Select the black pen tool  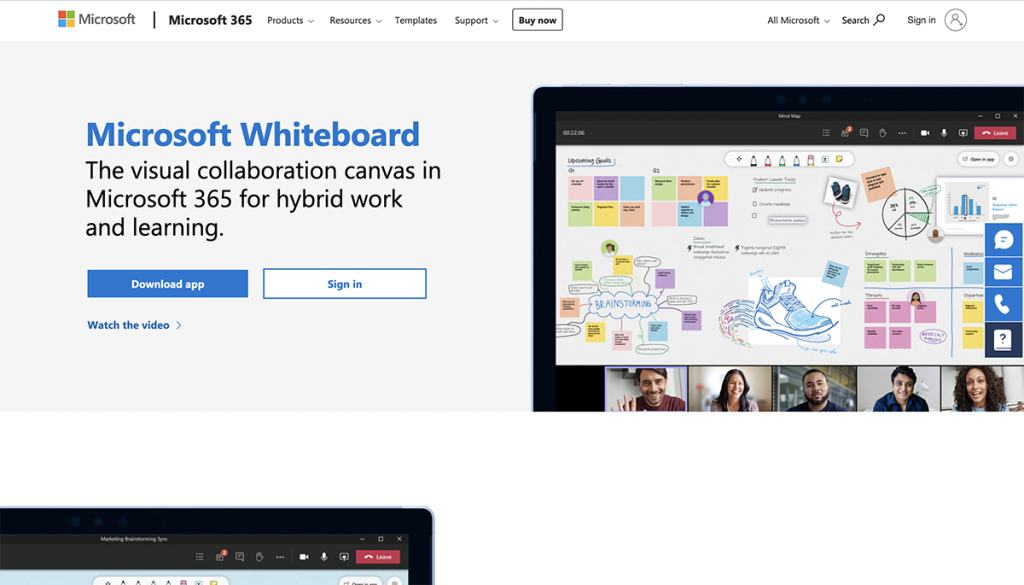[x=754, y=159]
